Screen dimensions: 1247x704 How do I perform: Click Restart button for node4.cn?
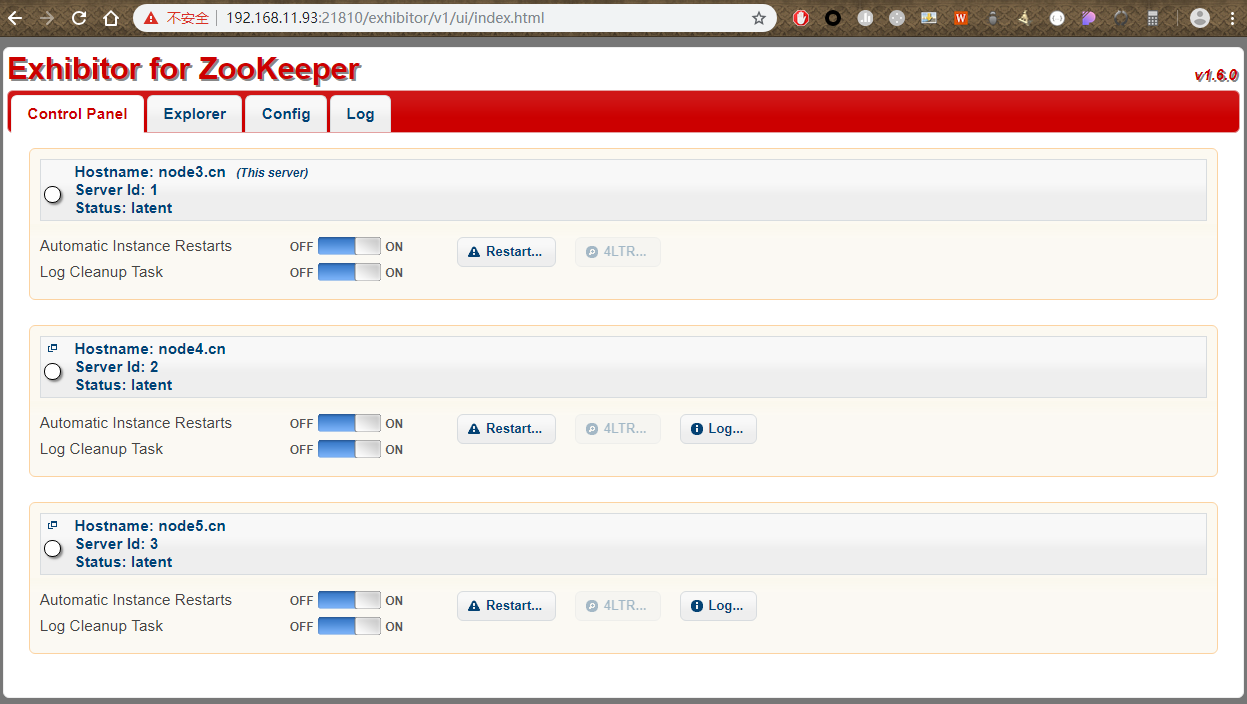(506, 429)
